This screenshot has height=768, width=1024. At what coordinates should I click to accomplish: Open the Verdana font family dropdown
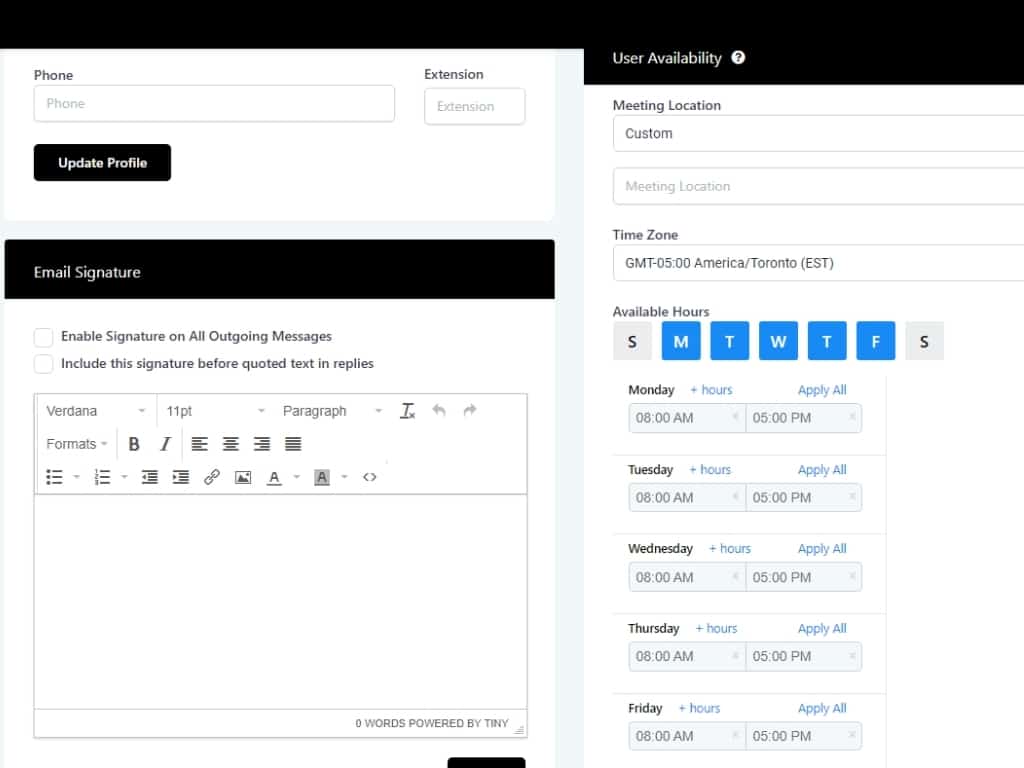pyautogui.click(x=96, y=411)
